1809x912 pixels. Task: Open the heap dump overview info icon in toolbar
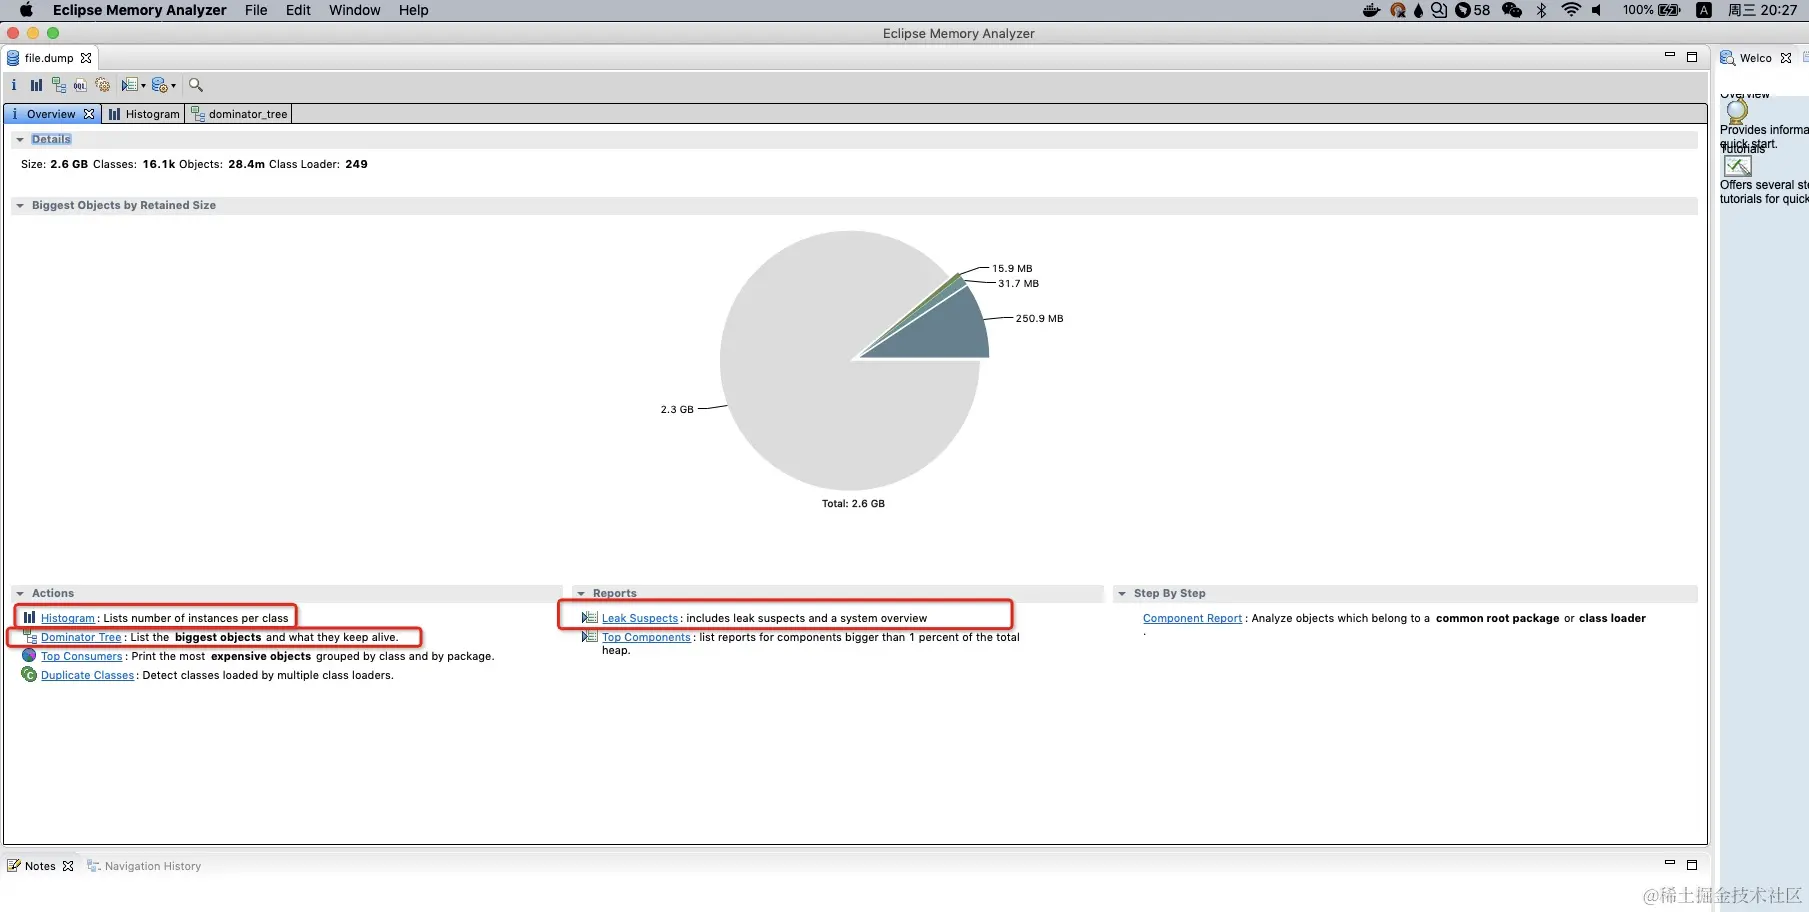tap(14, 85)
